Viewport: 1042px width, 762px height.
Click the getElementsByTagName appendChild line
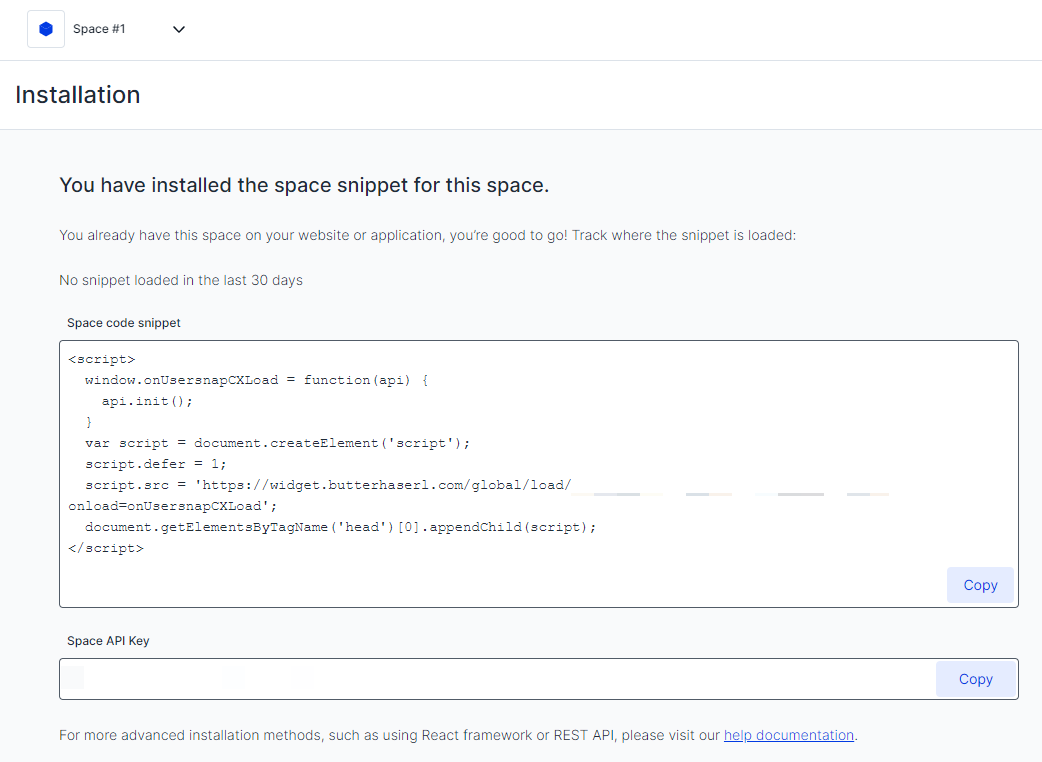(x=341, y=527)
